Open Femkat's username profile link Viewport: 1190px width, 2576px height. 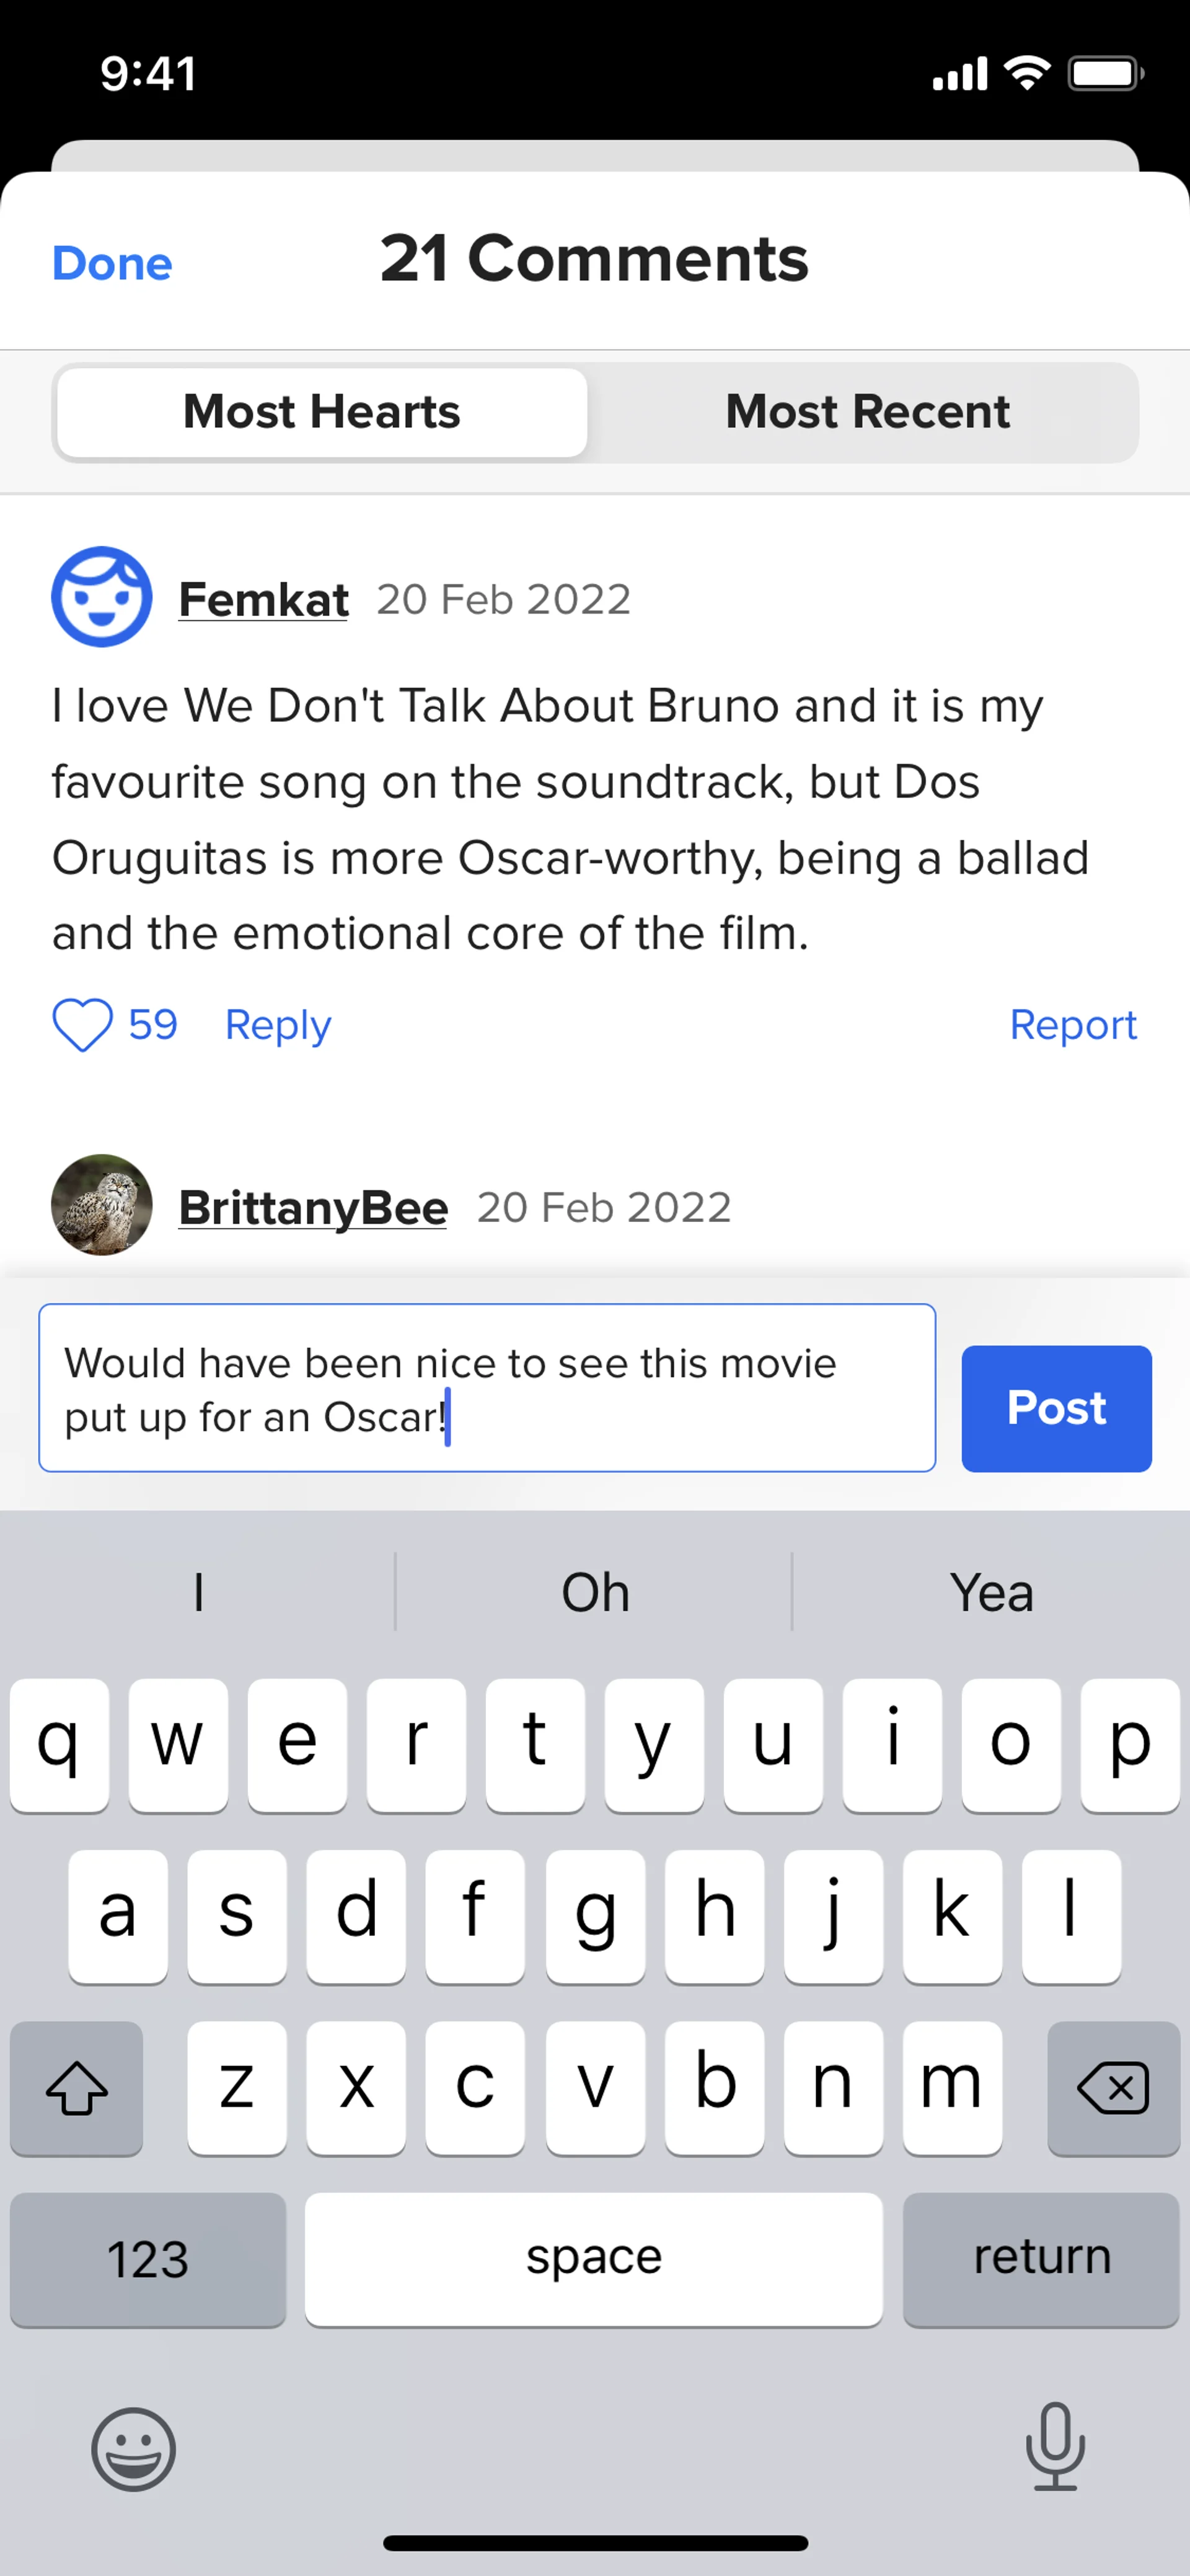pos(264,600)
